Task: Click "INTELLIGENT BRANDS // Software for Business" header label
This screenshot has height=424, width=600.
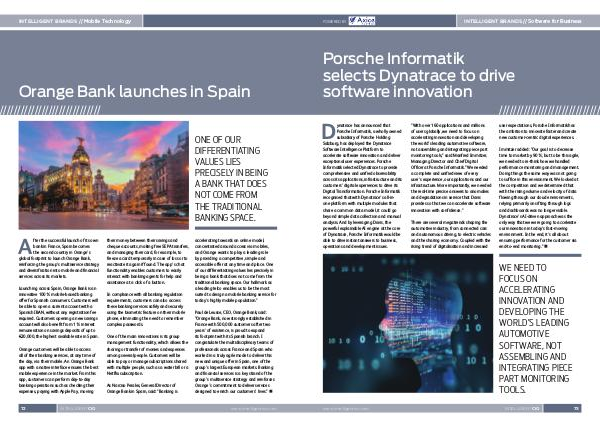Action: pyautogui.click(x=522, y=21)
